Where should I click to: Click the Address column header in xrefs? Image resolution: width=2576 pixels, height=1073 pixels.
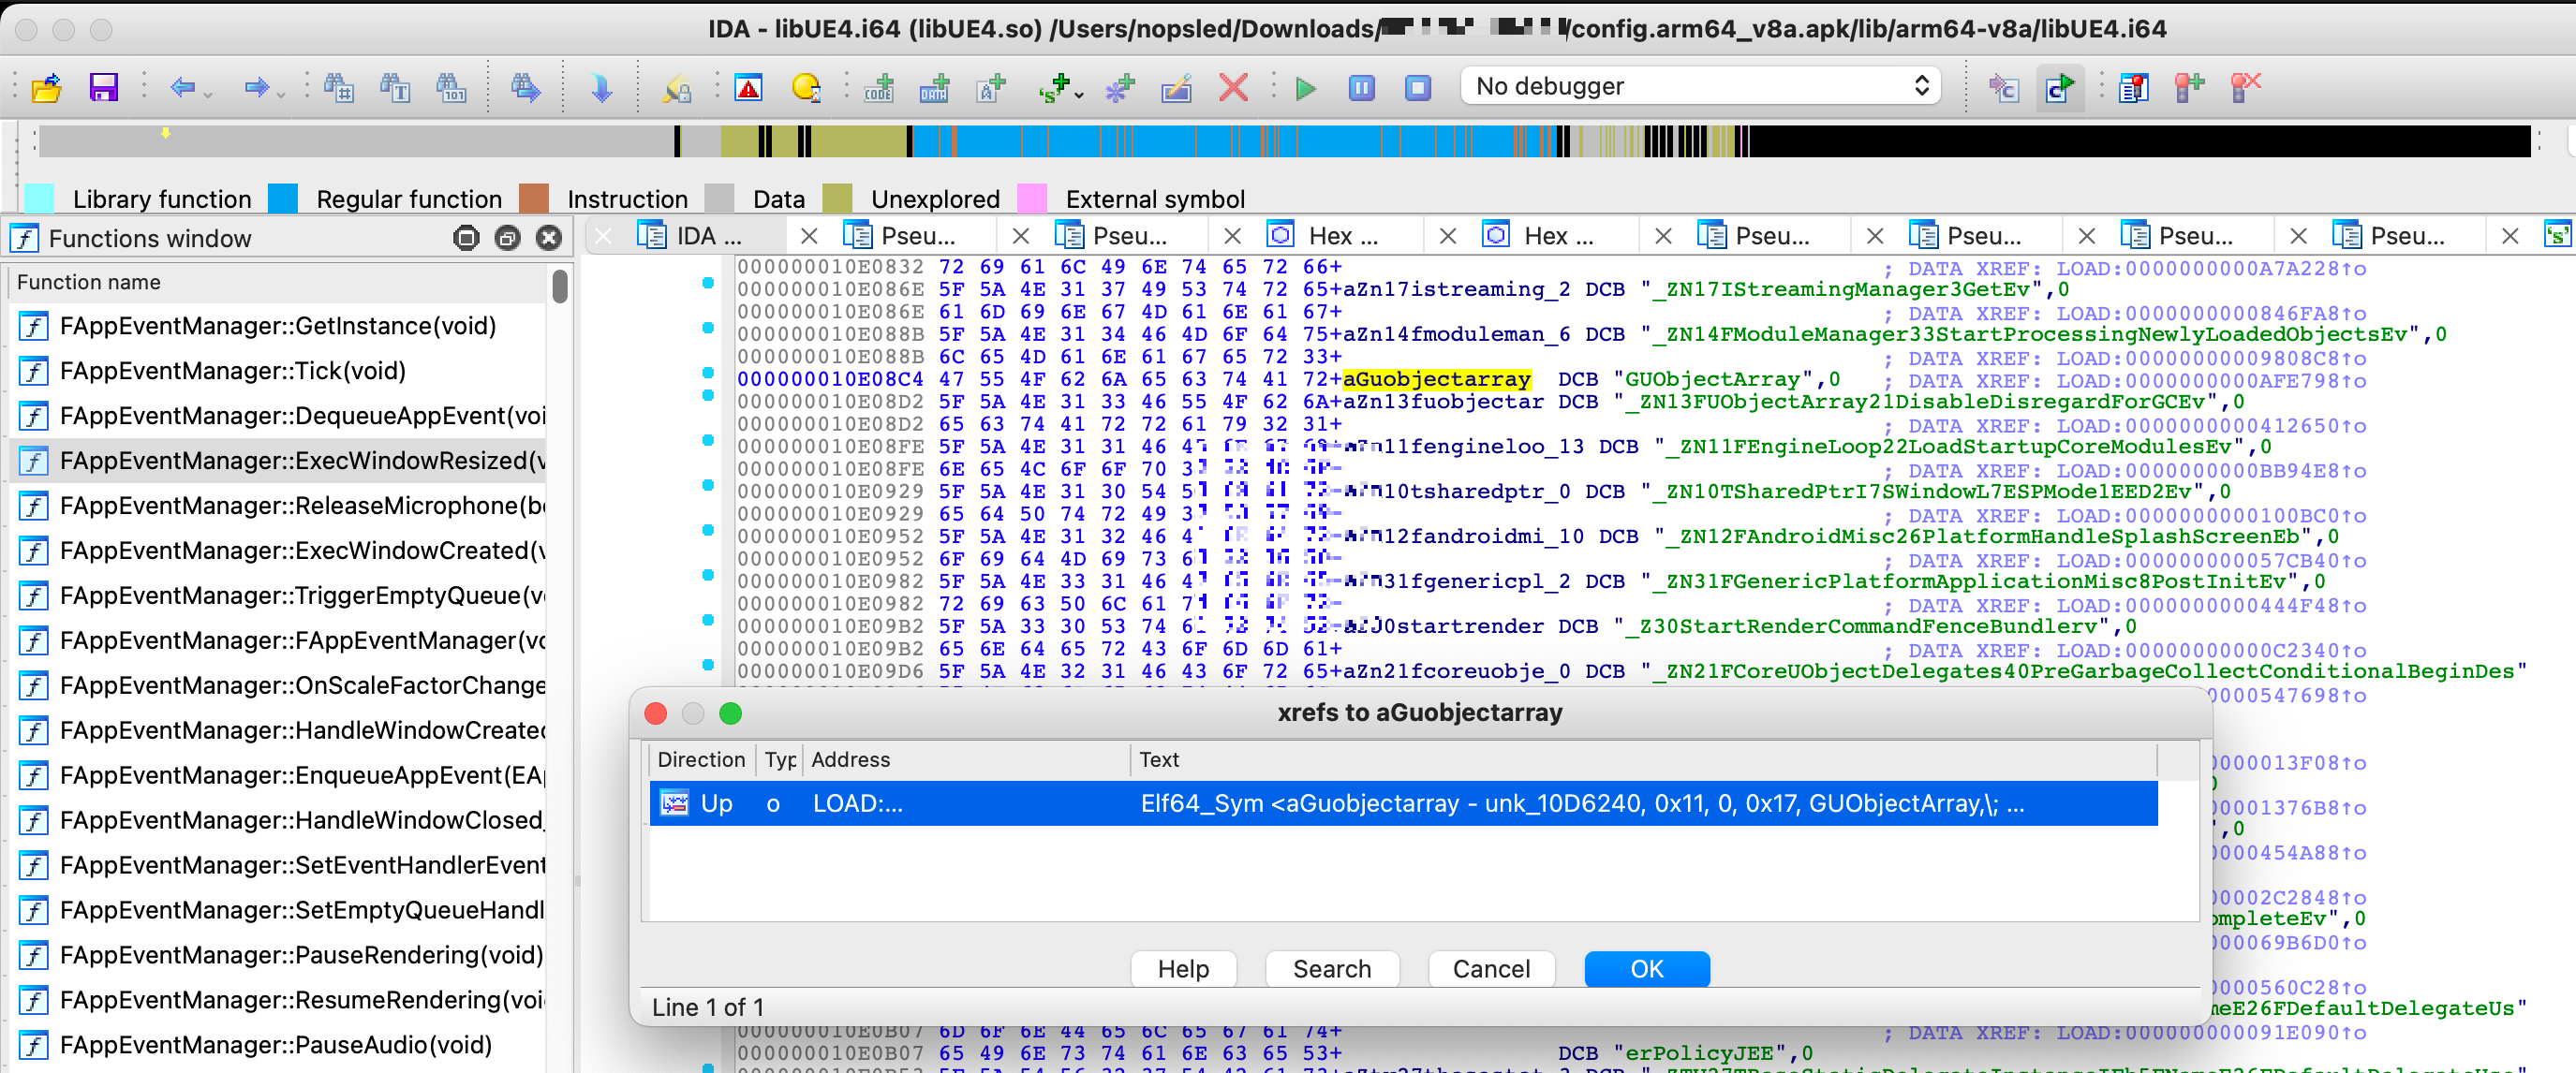tap(850, 759)
